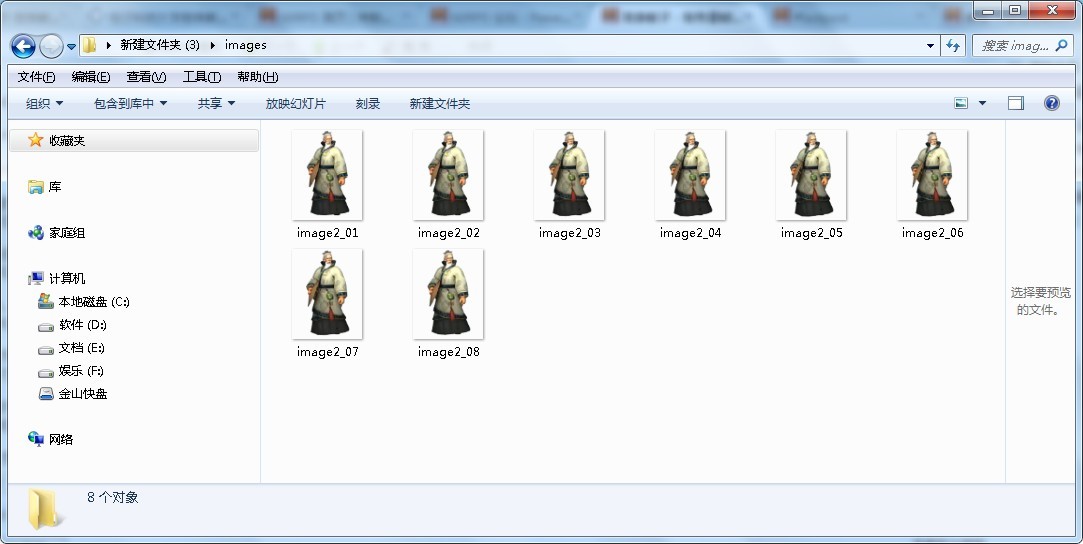The height and width of the screenshot is (544, 1083).
Task: Select 家庭组 in navigation pane
Action: click(x=67, y=233)
